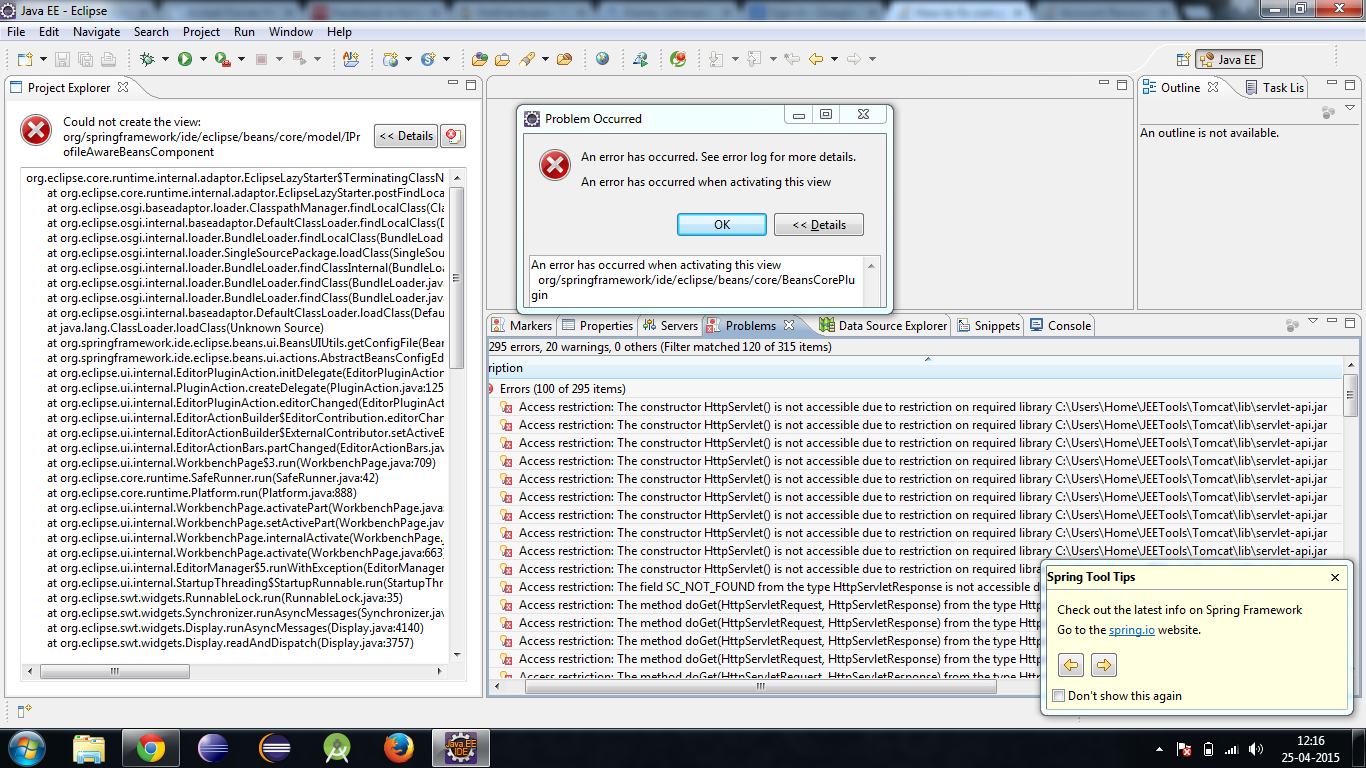Close the Project Explorer view tab
The width and height of the screenshot is (1366, 768).
tap(125, 88)
